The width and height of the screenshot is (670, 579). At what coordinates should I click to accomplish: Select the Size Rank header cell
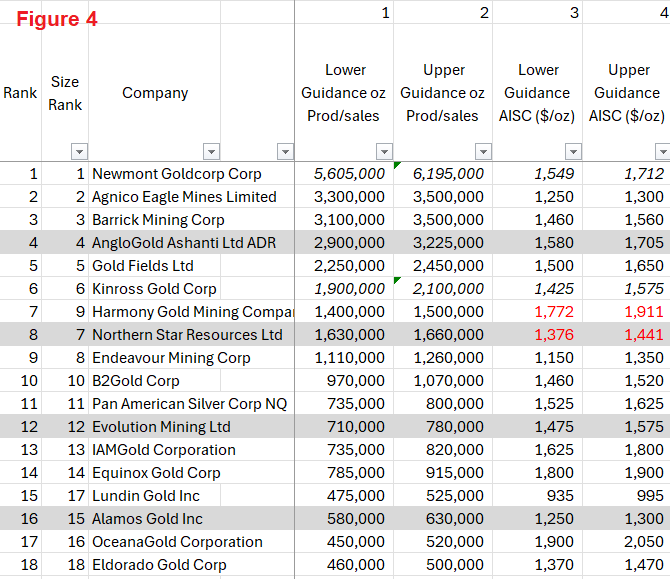65,93
